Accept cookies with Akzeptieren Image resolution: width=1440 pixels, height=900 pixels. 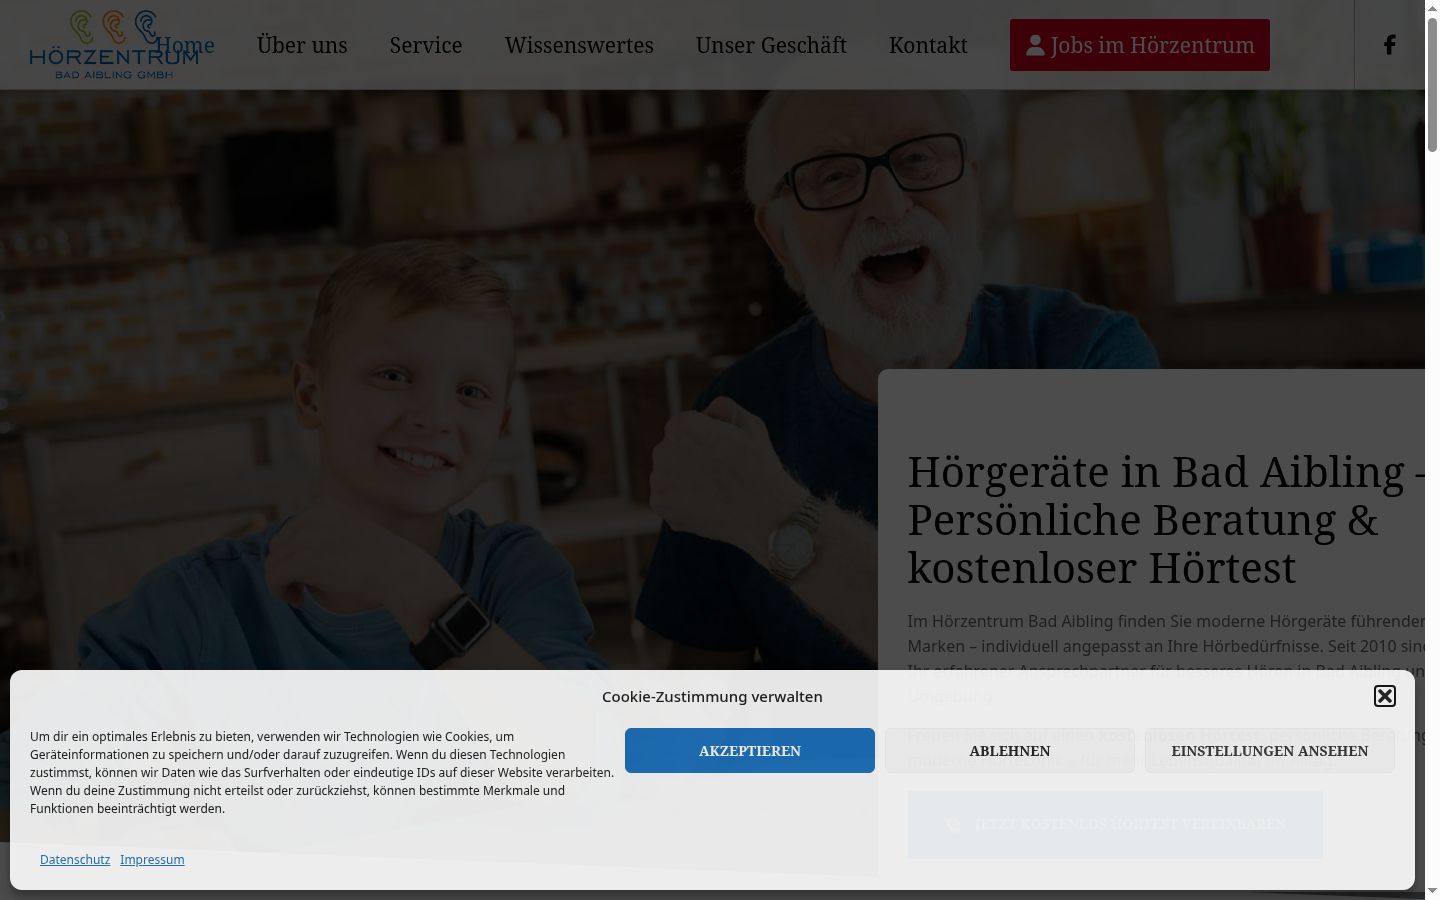coord(750,751)
